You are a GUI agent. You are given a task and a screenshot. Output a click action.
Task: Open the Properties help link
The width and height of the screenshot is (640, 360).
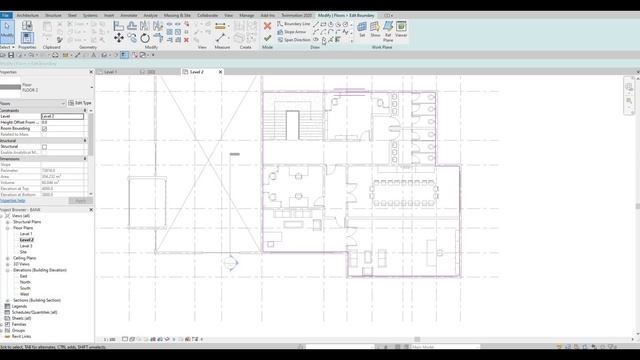(13, 200)
